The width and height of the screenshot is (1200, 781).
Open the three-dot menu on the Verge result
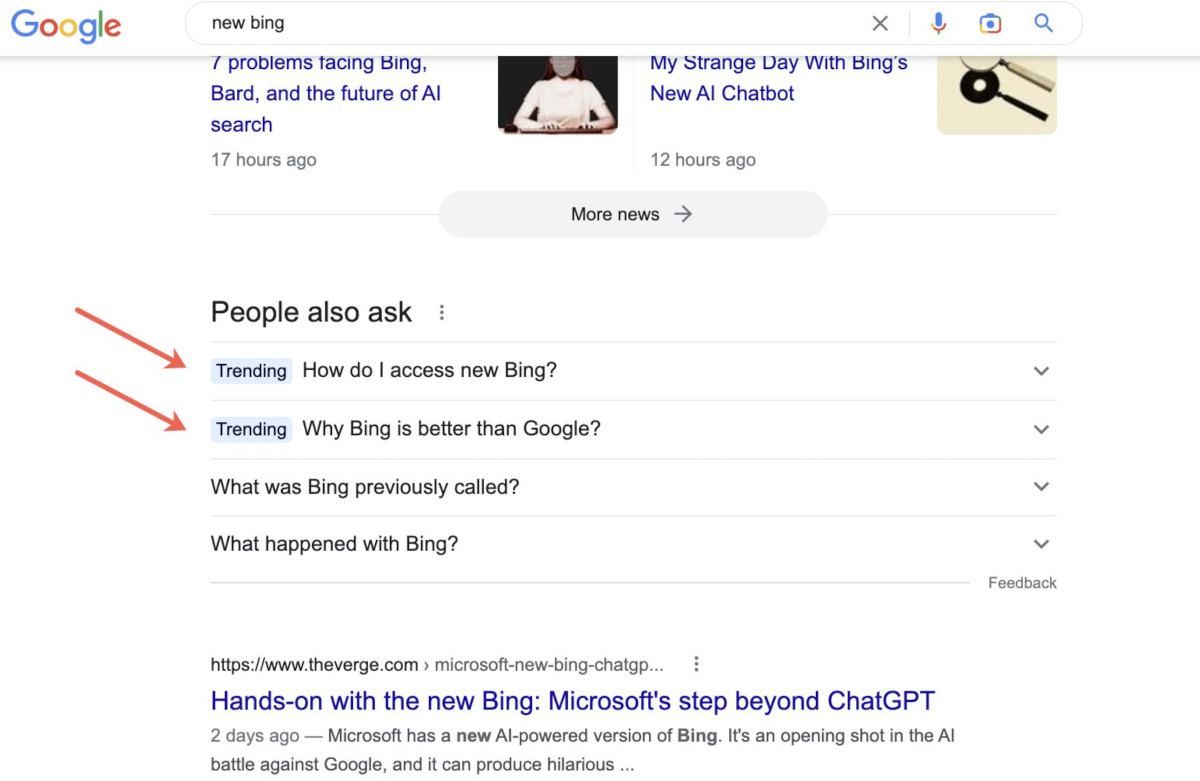(696, 663)
